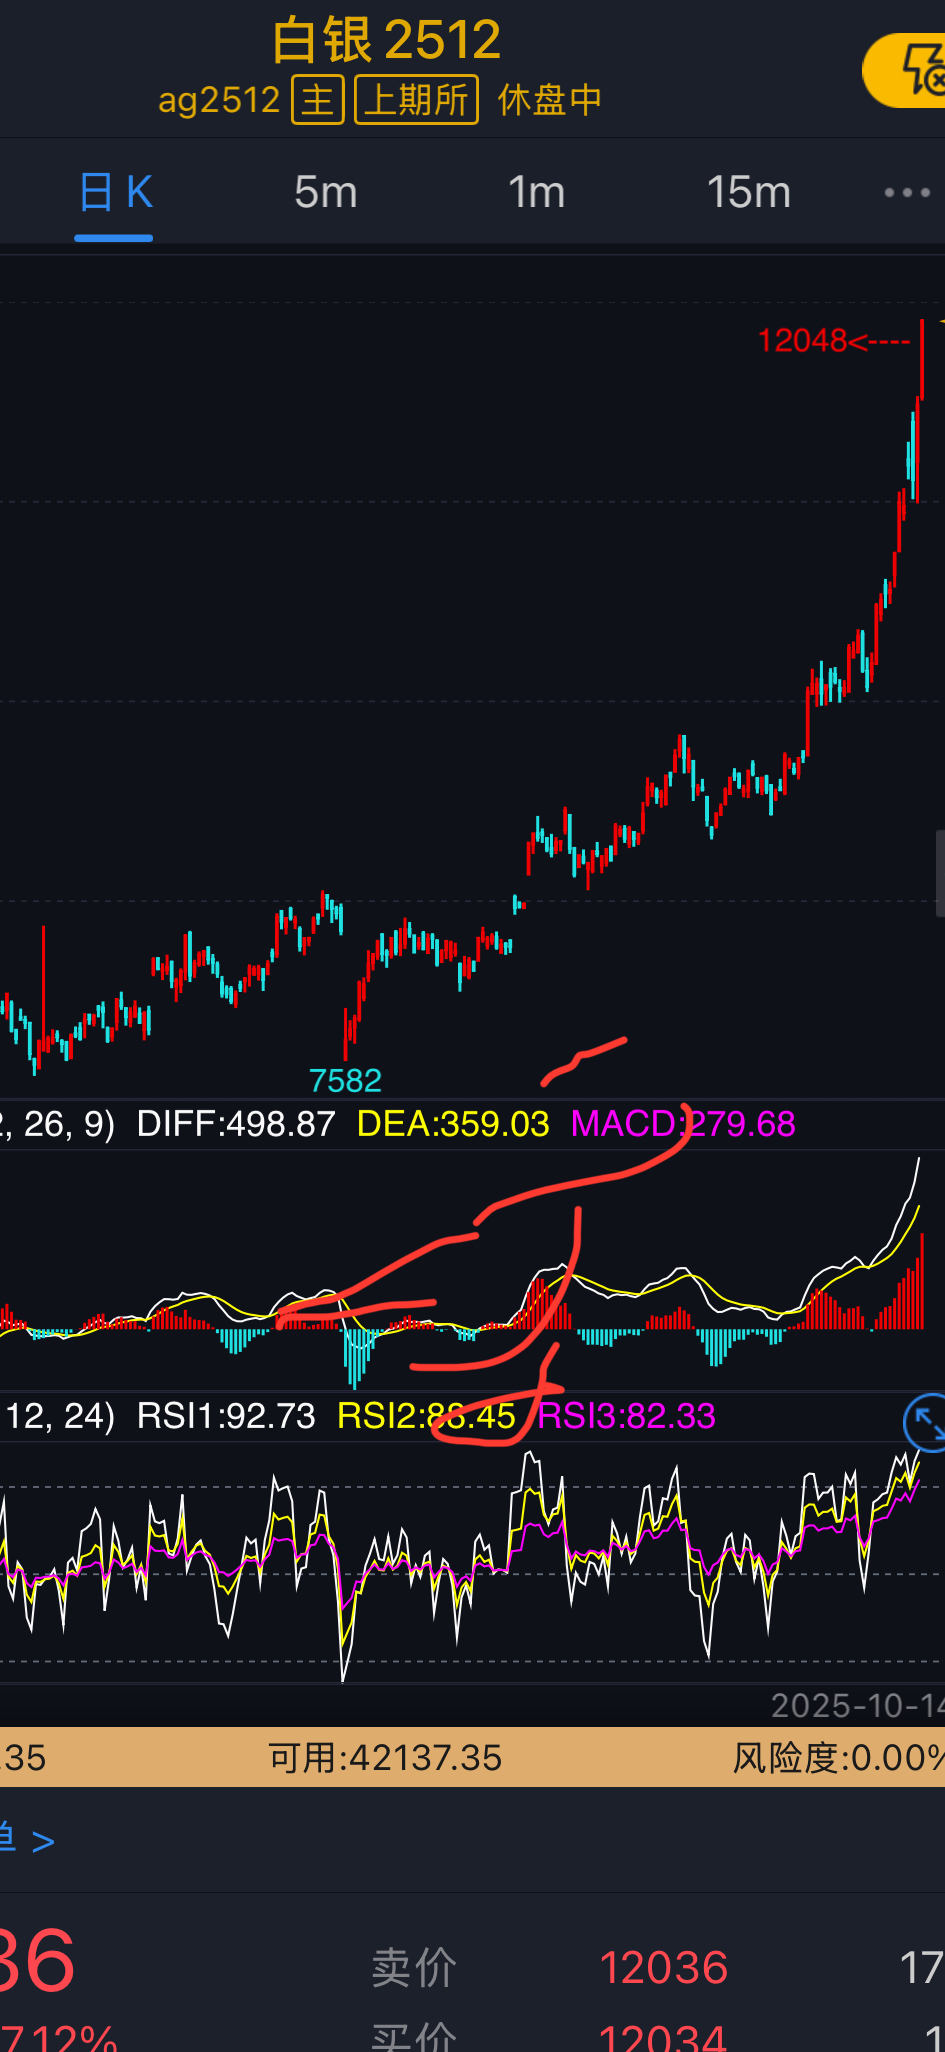Tap the latest candlestick on price chart
This screenshot has width=945, height=2052.
point(921,360)
